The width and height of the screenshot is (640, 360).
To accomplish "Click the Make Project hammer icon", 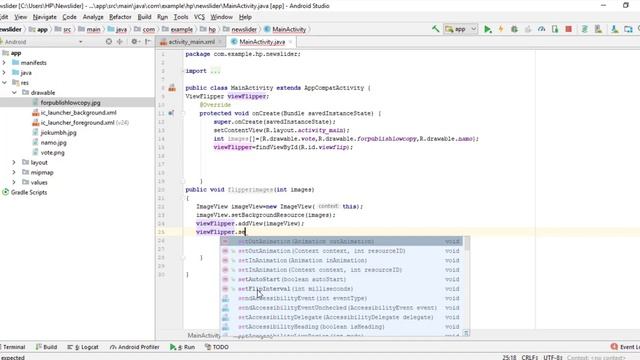I will tap(436, 29).
